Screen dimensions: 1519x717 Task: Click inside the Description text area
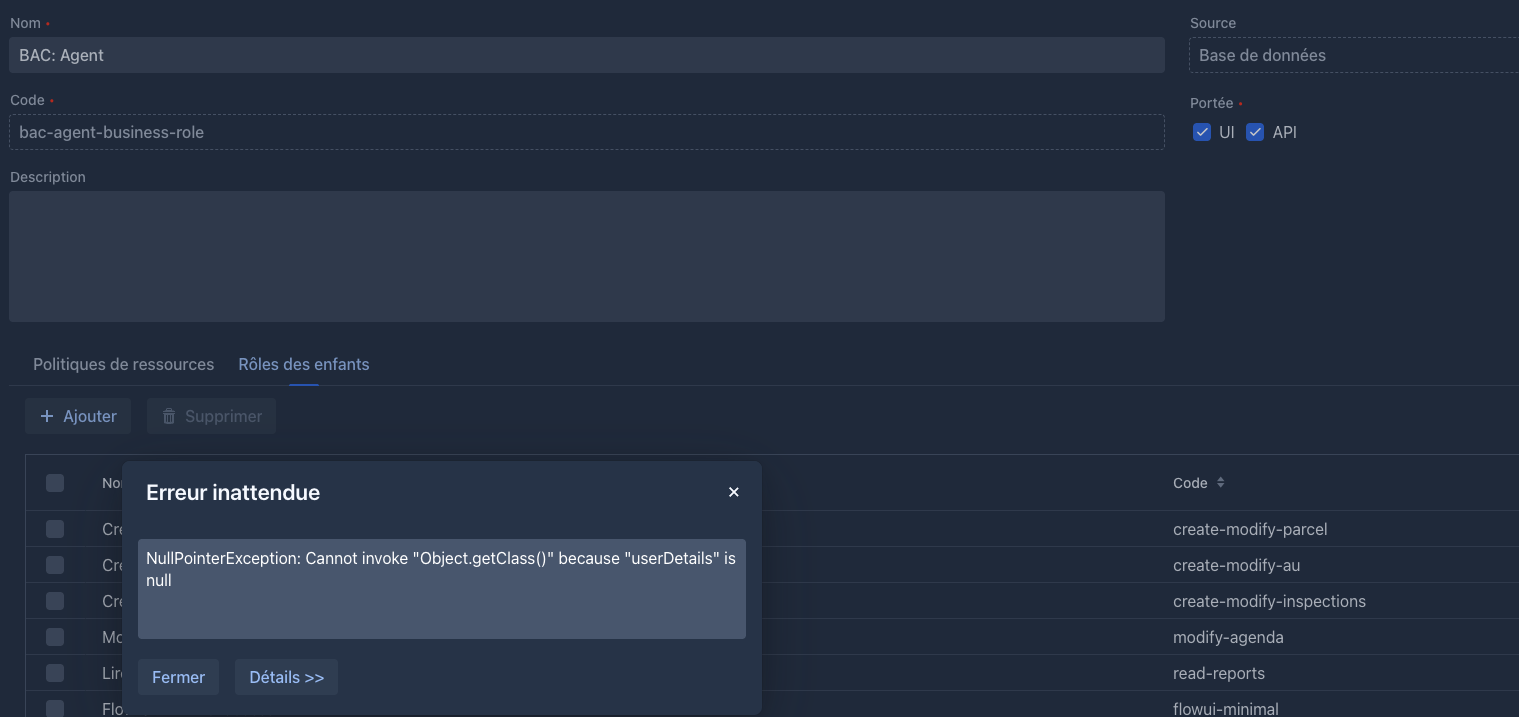coord(586,256)
